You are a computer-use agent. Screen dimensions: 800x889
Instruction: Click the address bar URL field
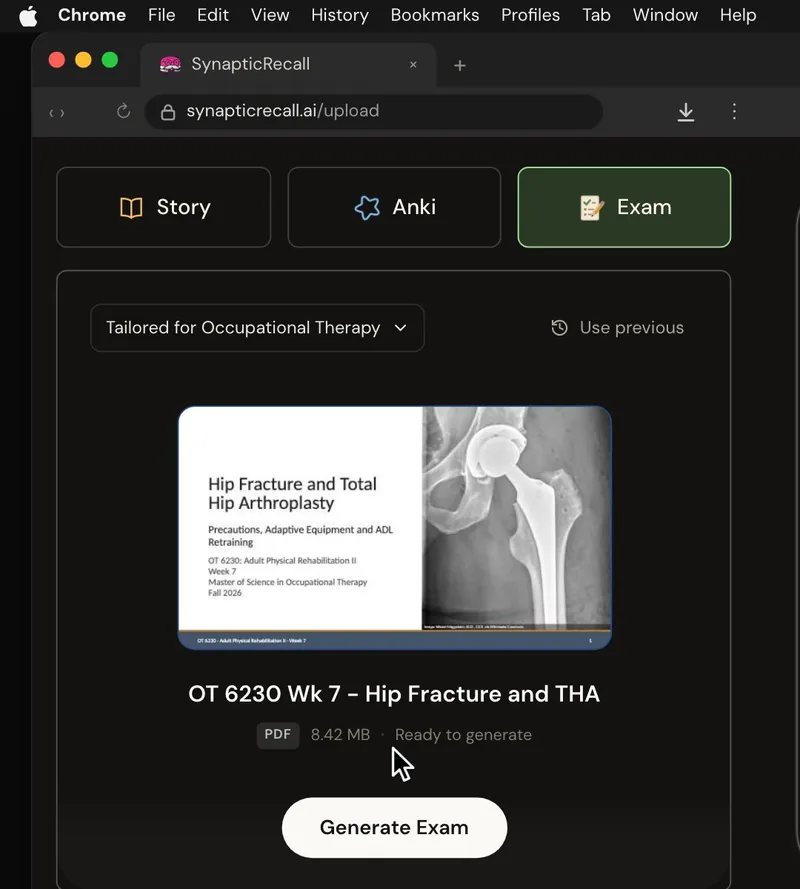374,111
